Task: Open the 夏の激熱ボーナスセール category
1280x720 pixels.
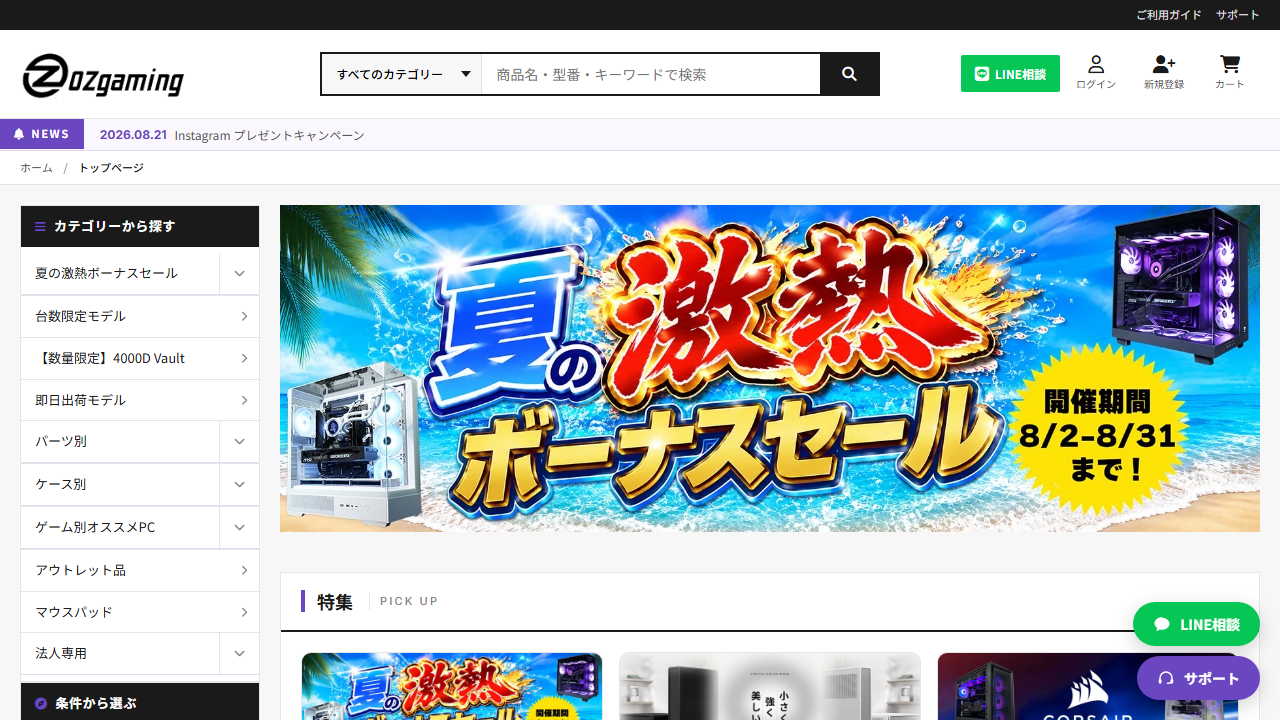Action: [120, 273]
